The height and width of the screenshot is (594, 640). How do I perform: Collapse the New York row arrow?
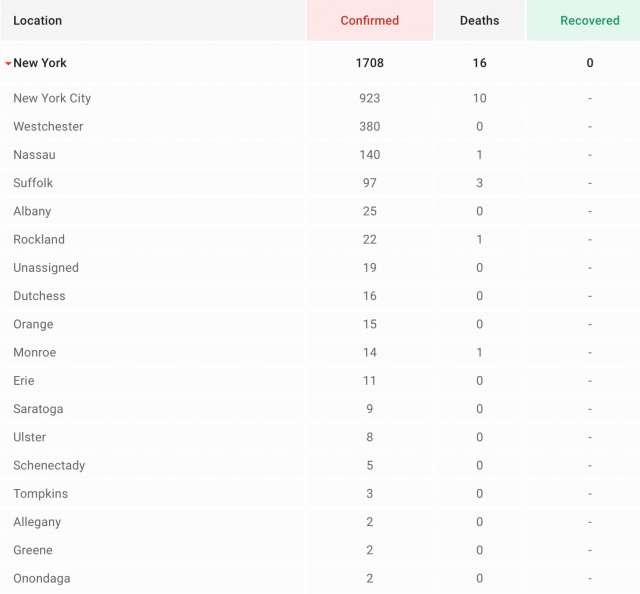click(x=8, y=64)
